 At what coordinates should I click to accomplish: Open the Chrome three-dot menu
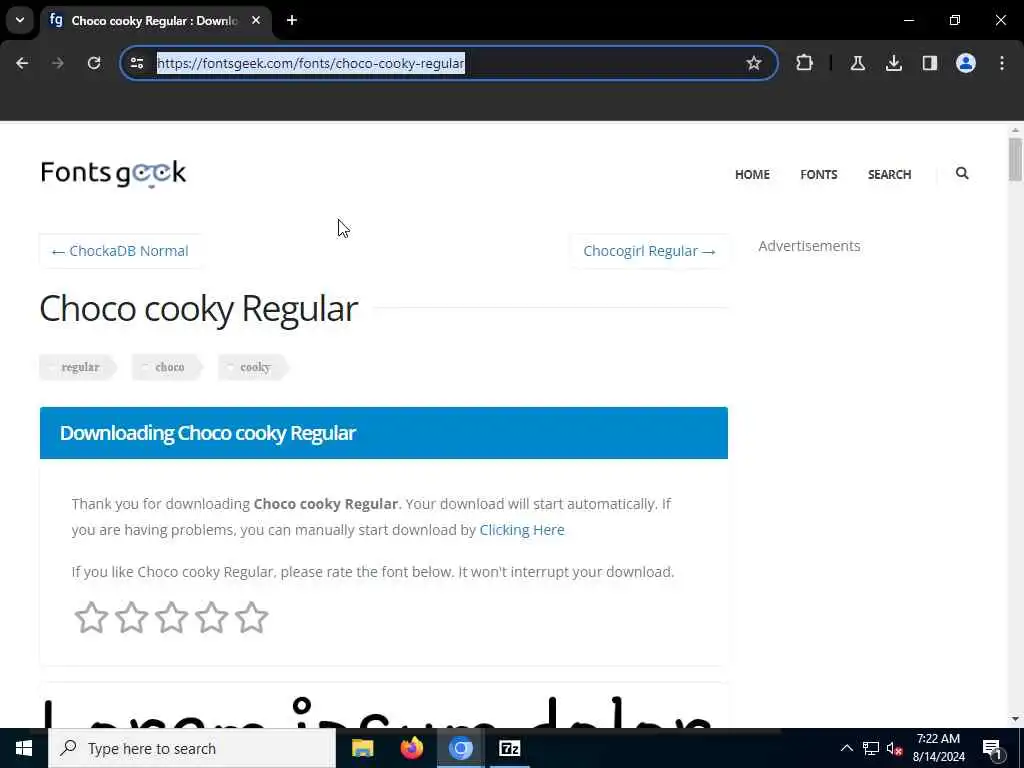1002,63
